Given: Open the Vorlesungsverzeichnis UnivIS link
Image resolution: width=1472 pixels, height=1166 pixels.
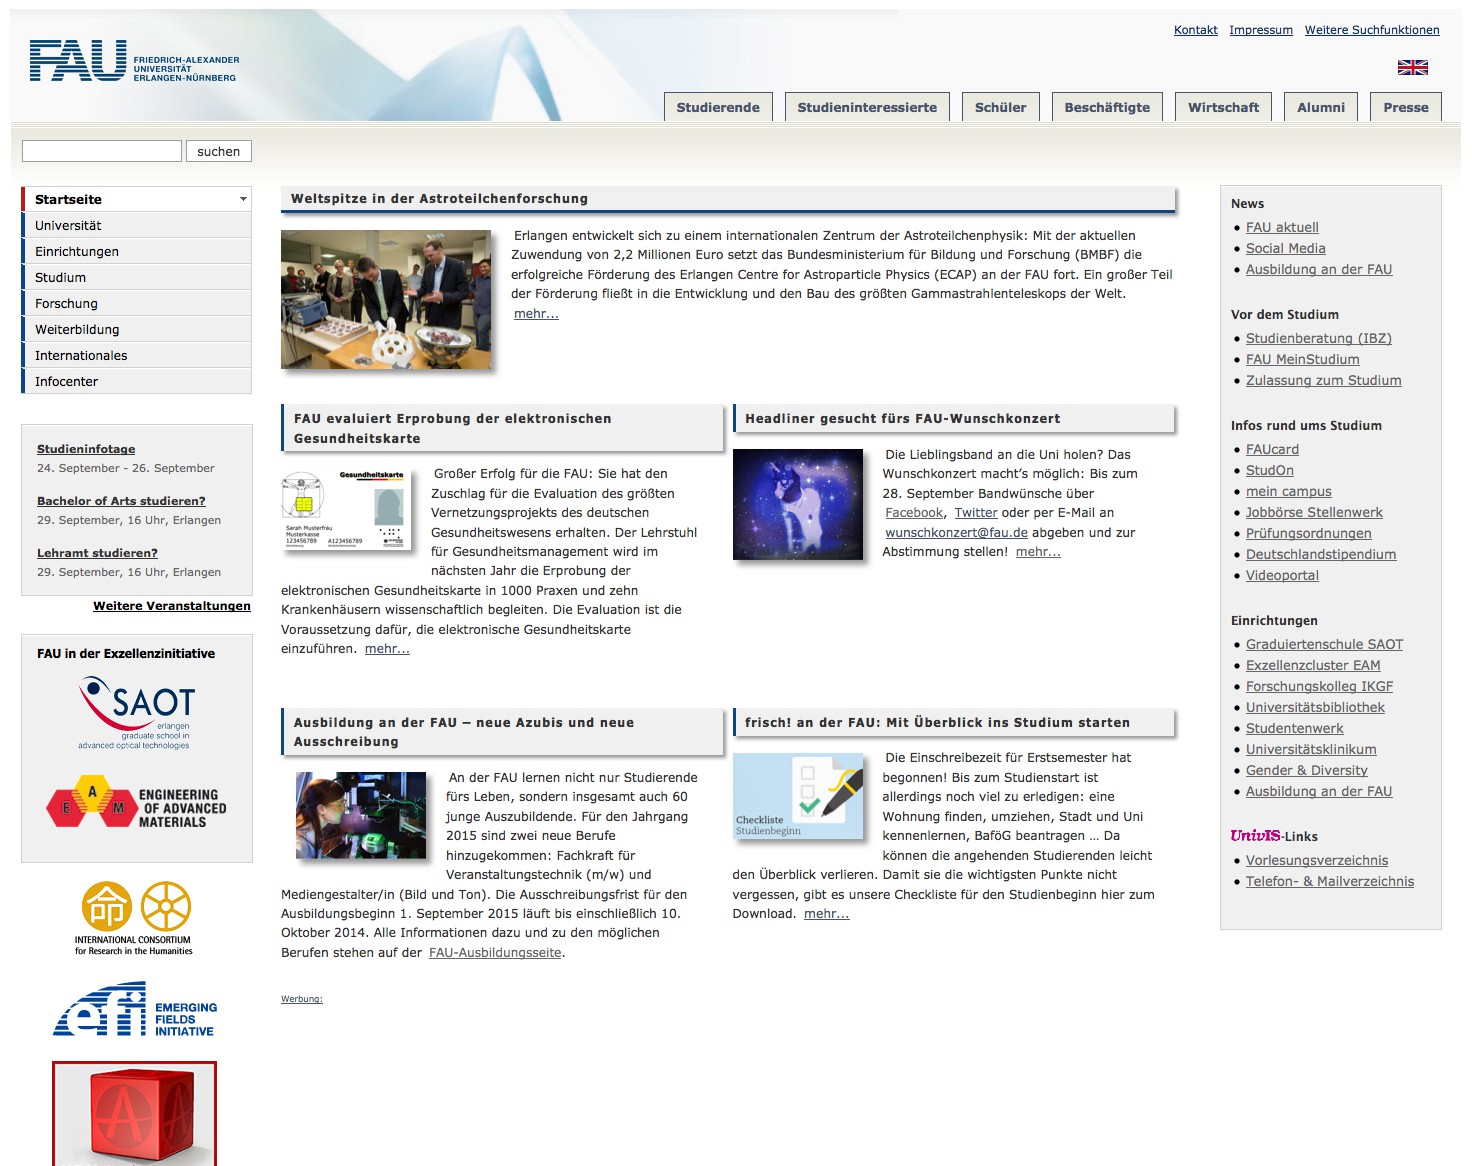Looking at the screenshot, I should pos(1316,860).
